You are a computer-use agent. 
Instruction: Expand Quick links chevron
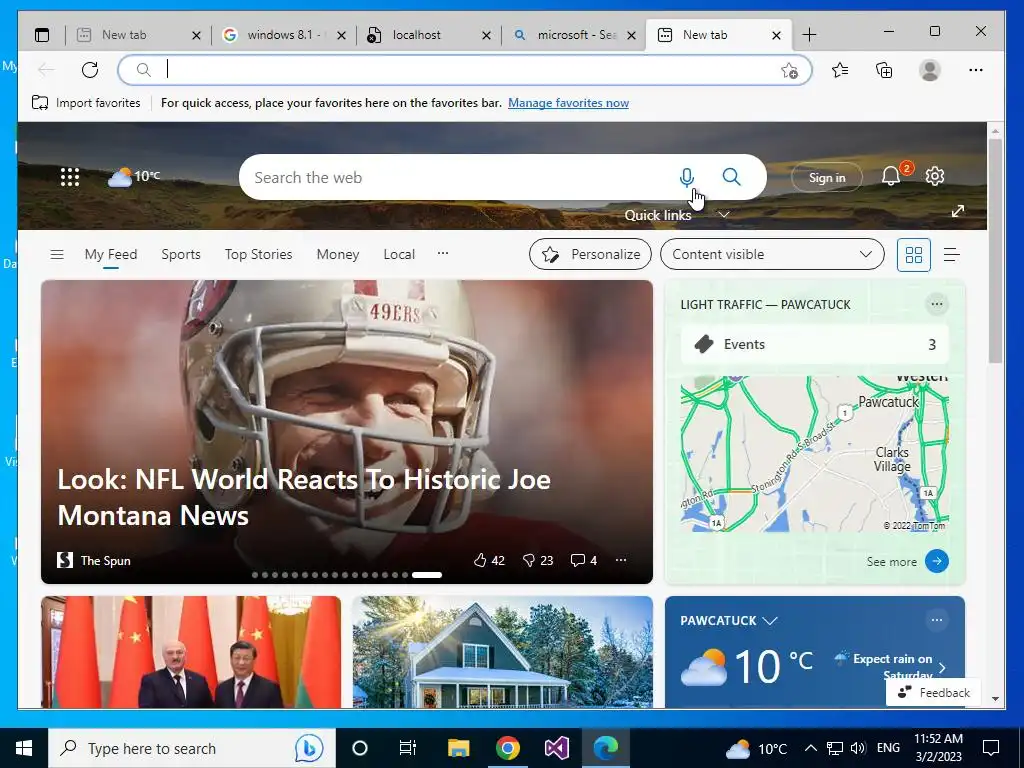click(724, 214)
